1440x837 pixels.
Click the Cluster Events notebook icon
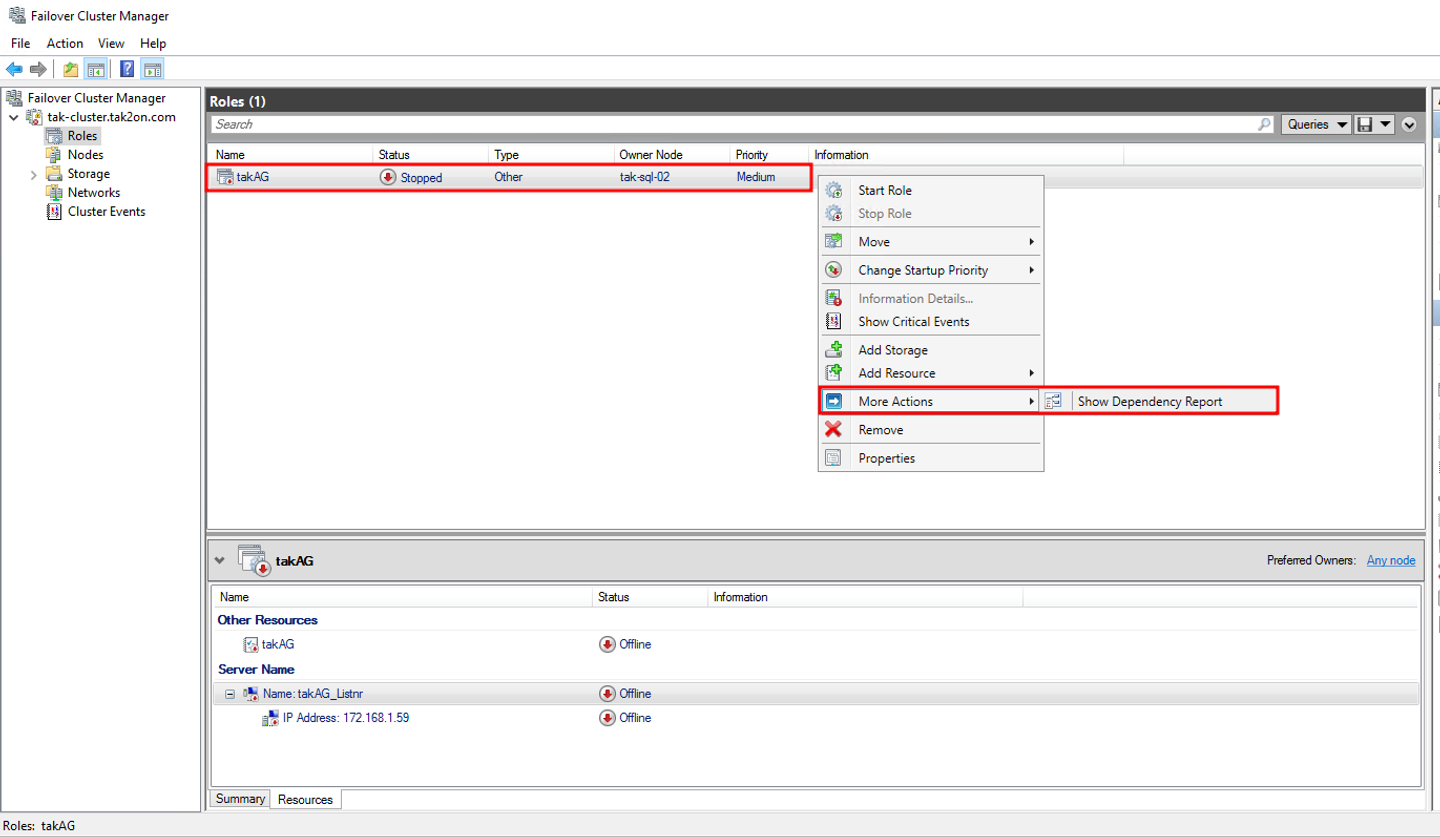(54, 212)
